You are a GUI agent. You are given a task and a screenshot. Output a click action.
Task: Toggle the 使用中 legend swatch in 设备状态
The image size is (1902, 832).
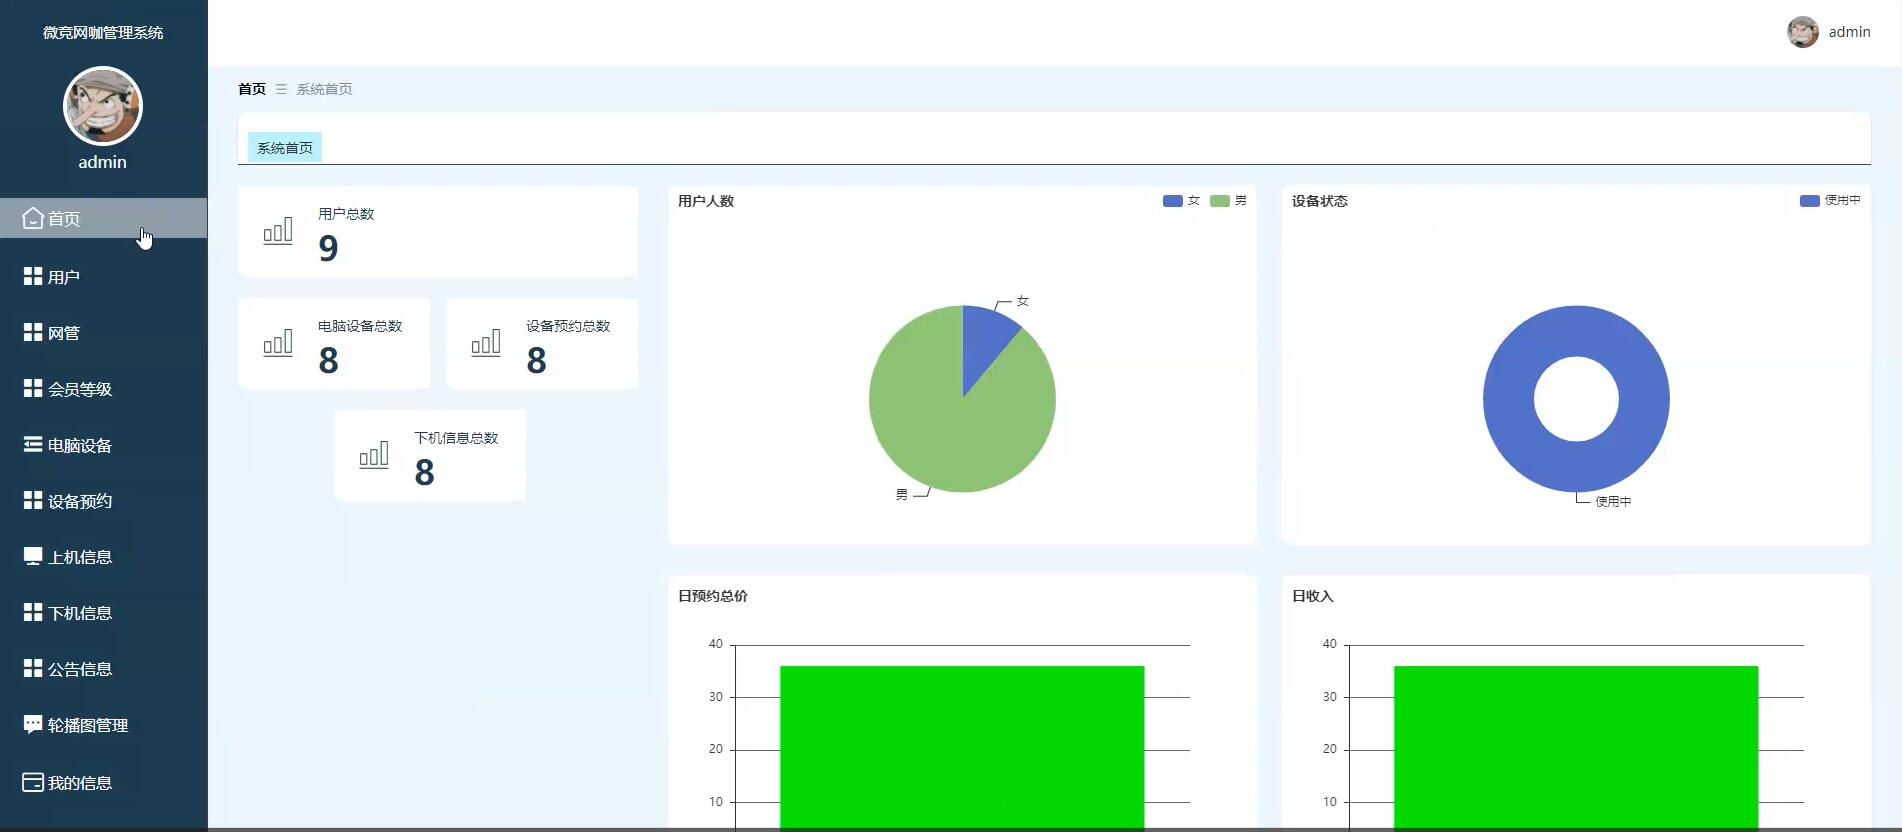[x=1810, y=201]
